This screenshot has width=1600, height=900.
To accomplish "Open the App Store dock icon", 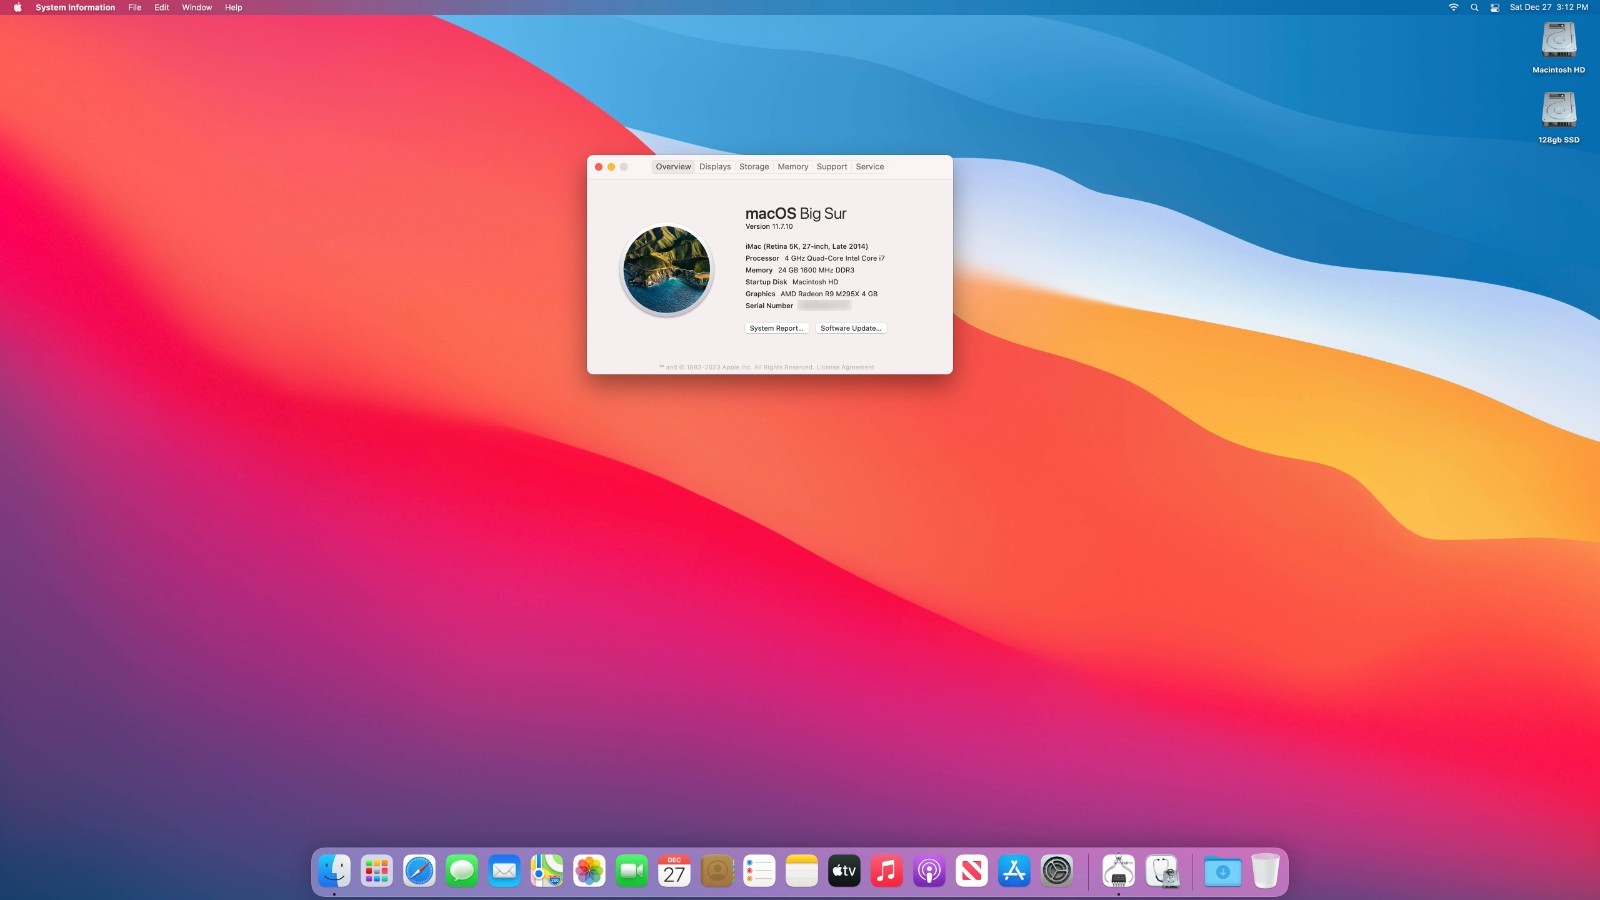I will click(x=1014, y=871).
